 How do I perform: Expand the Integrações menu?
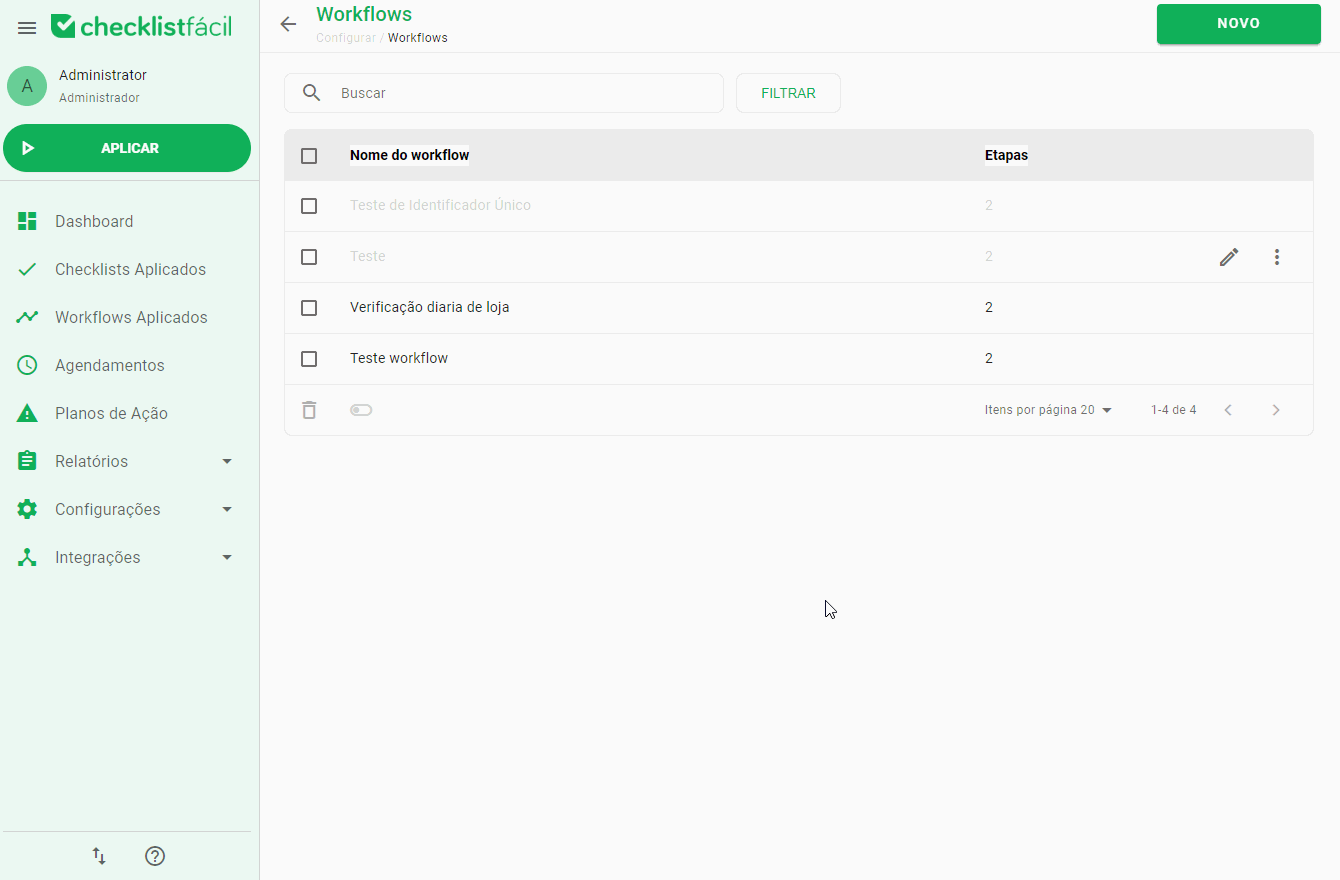(100, 557)
